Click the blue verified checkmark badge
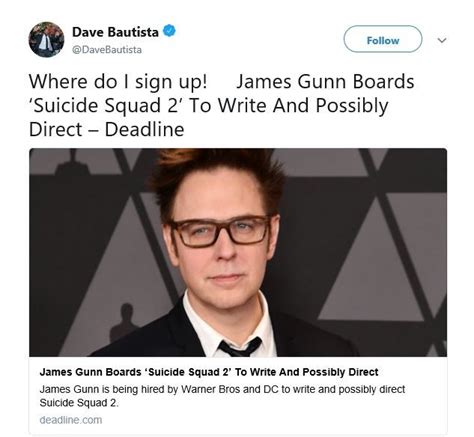This screenshot has height=437, width=474. click(169, 31)
